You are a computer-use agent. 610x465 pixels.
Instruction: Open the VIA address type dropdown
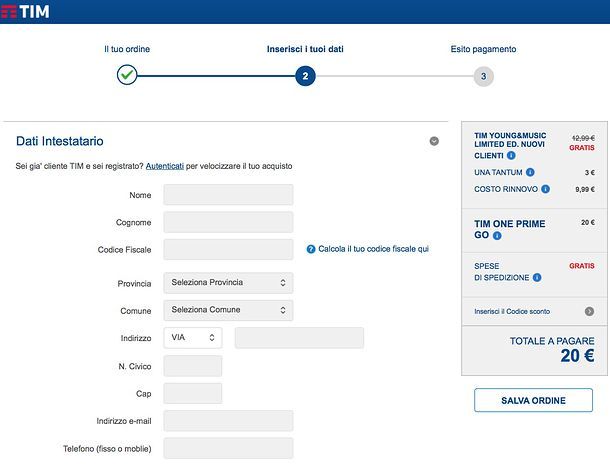click(193, 338)
